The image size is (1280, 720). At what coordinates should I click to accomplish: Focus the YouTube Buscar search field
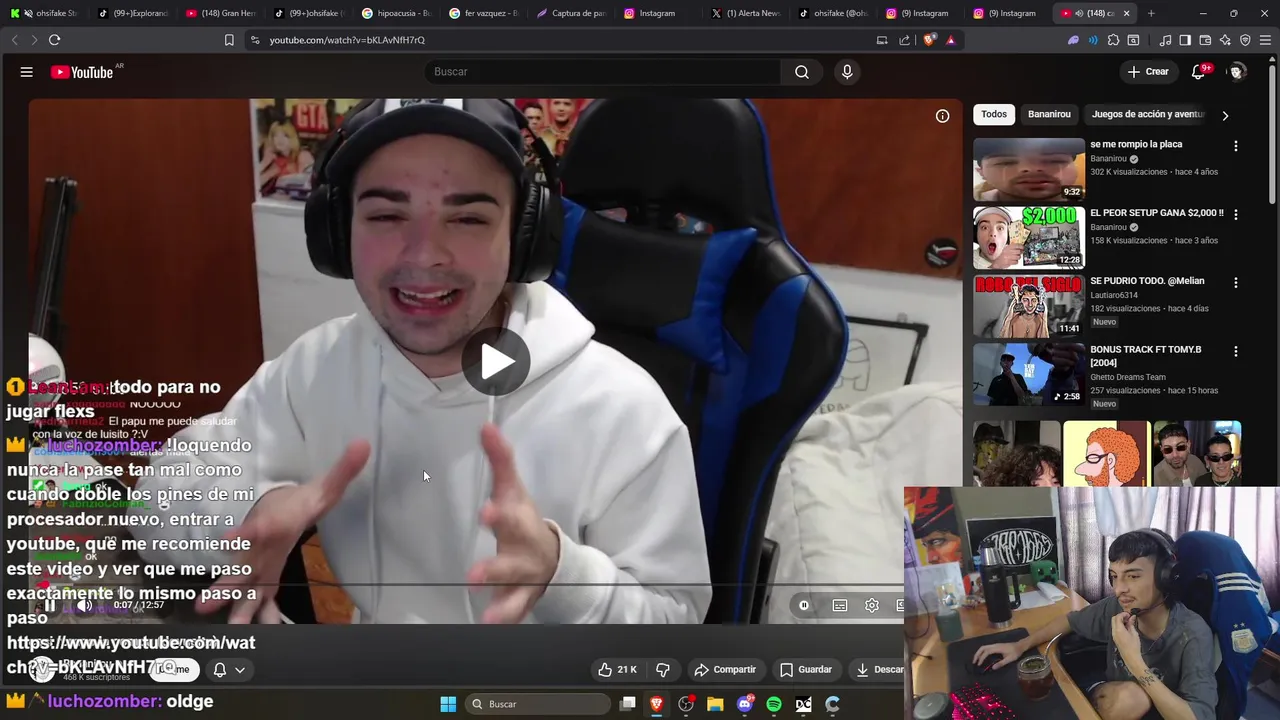(x=602, y=72)
